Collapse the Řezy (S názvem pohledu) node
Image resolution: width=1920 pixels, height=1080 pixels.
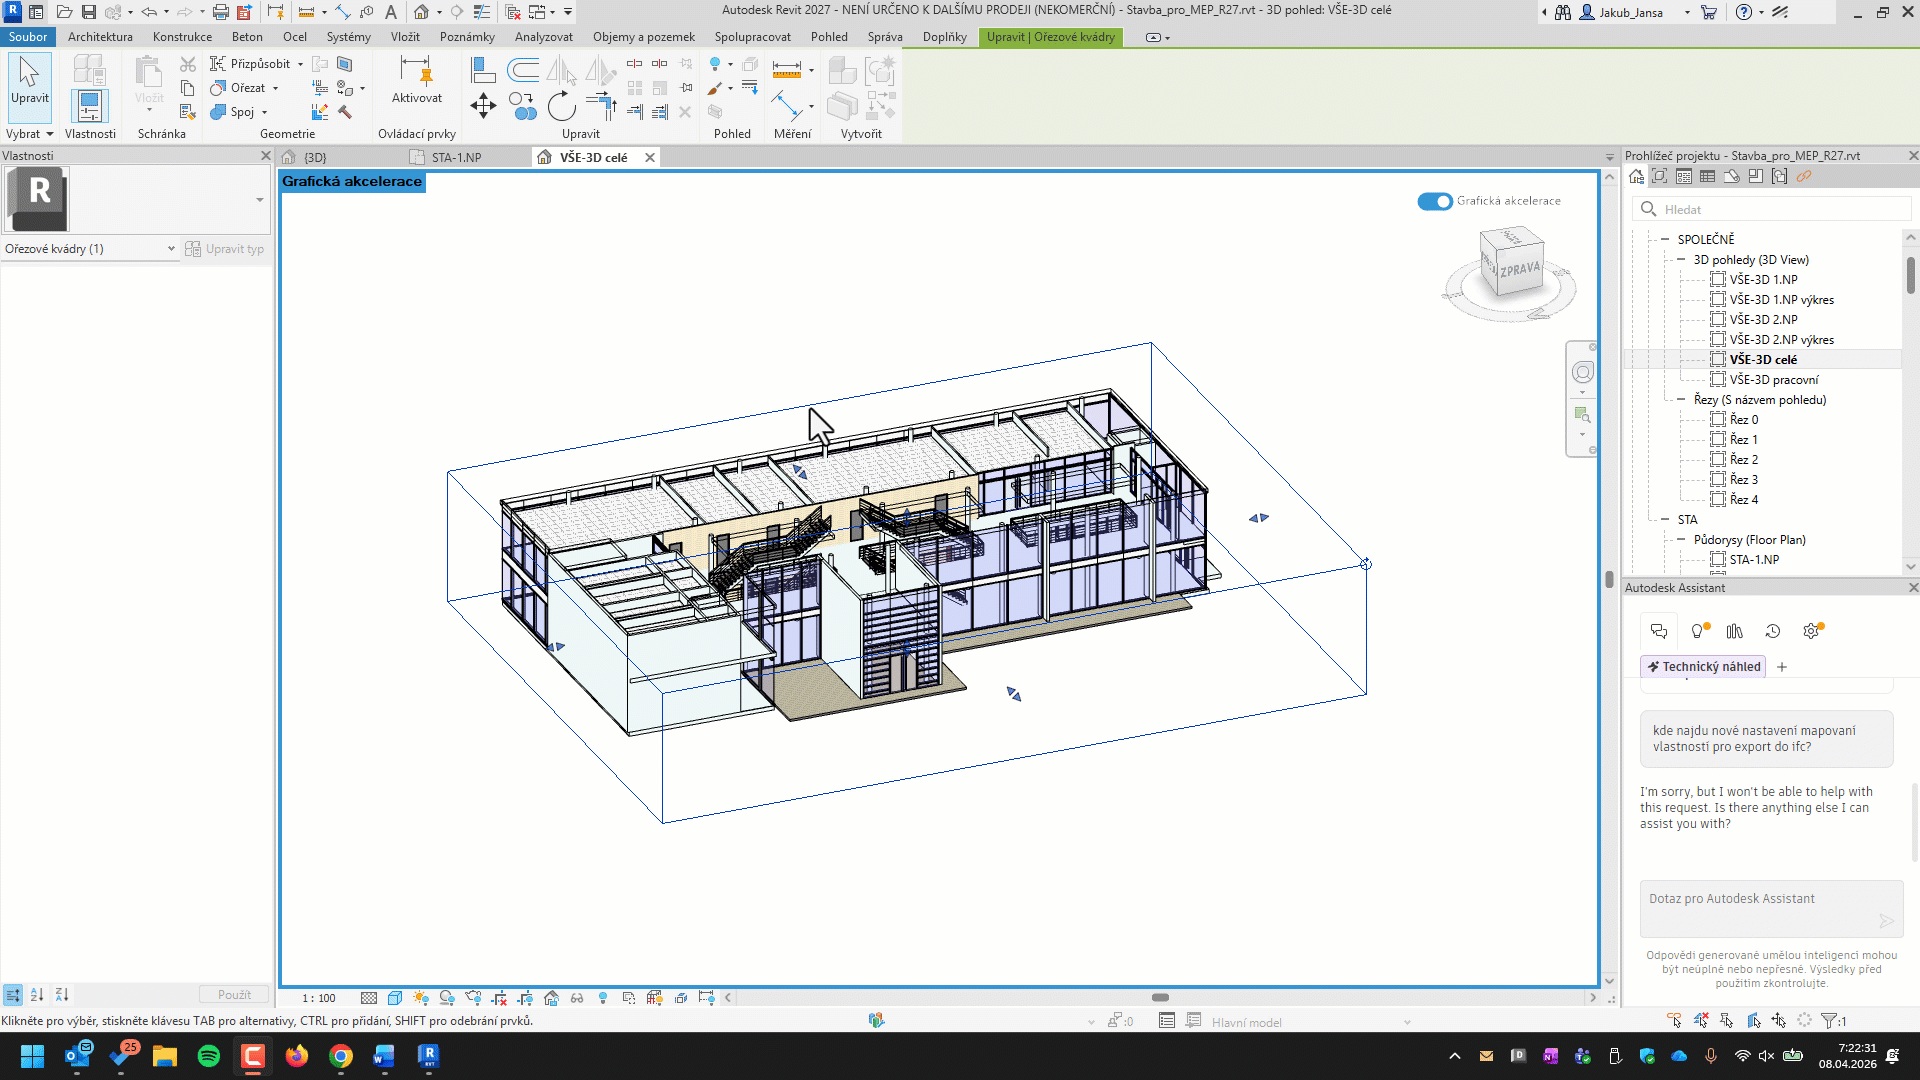click(1682, 400)
